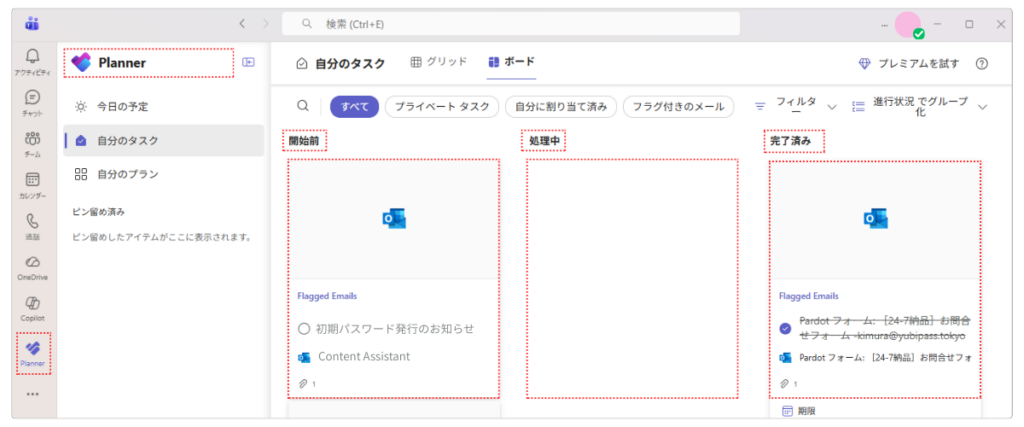Image resolution: width=1024 pixels, height=427 pixels.
Task: Click the search magnifier beside すべて
Action: click(x=302, y=106)
